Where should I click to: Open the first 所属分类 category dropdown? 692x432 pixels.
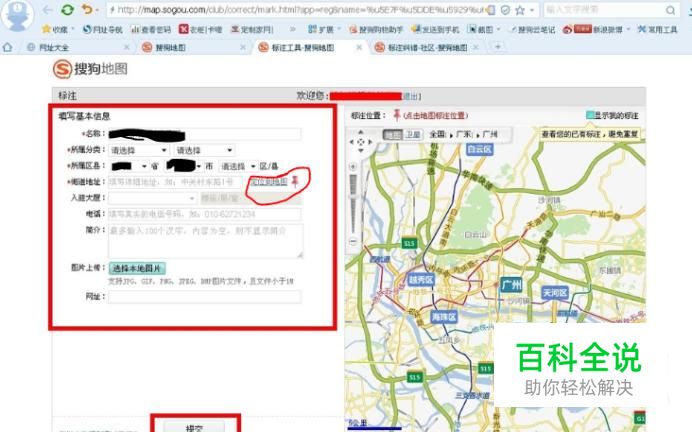(139, 150)
